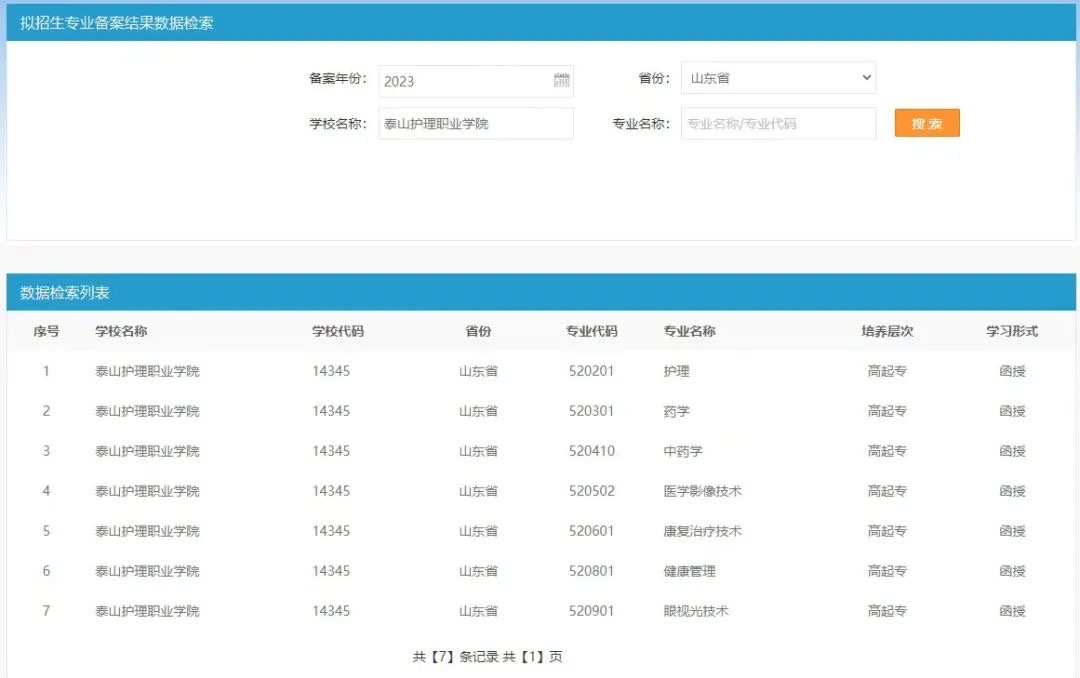Click the 学校名称 column header
1080x678 pixels.
(121, 331)
